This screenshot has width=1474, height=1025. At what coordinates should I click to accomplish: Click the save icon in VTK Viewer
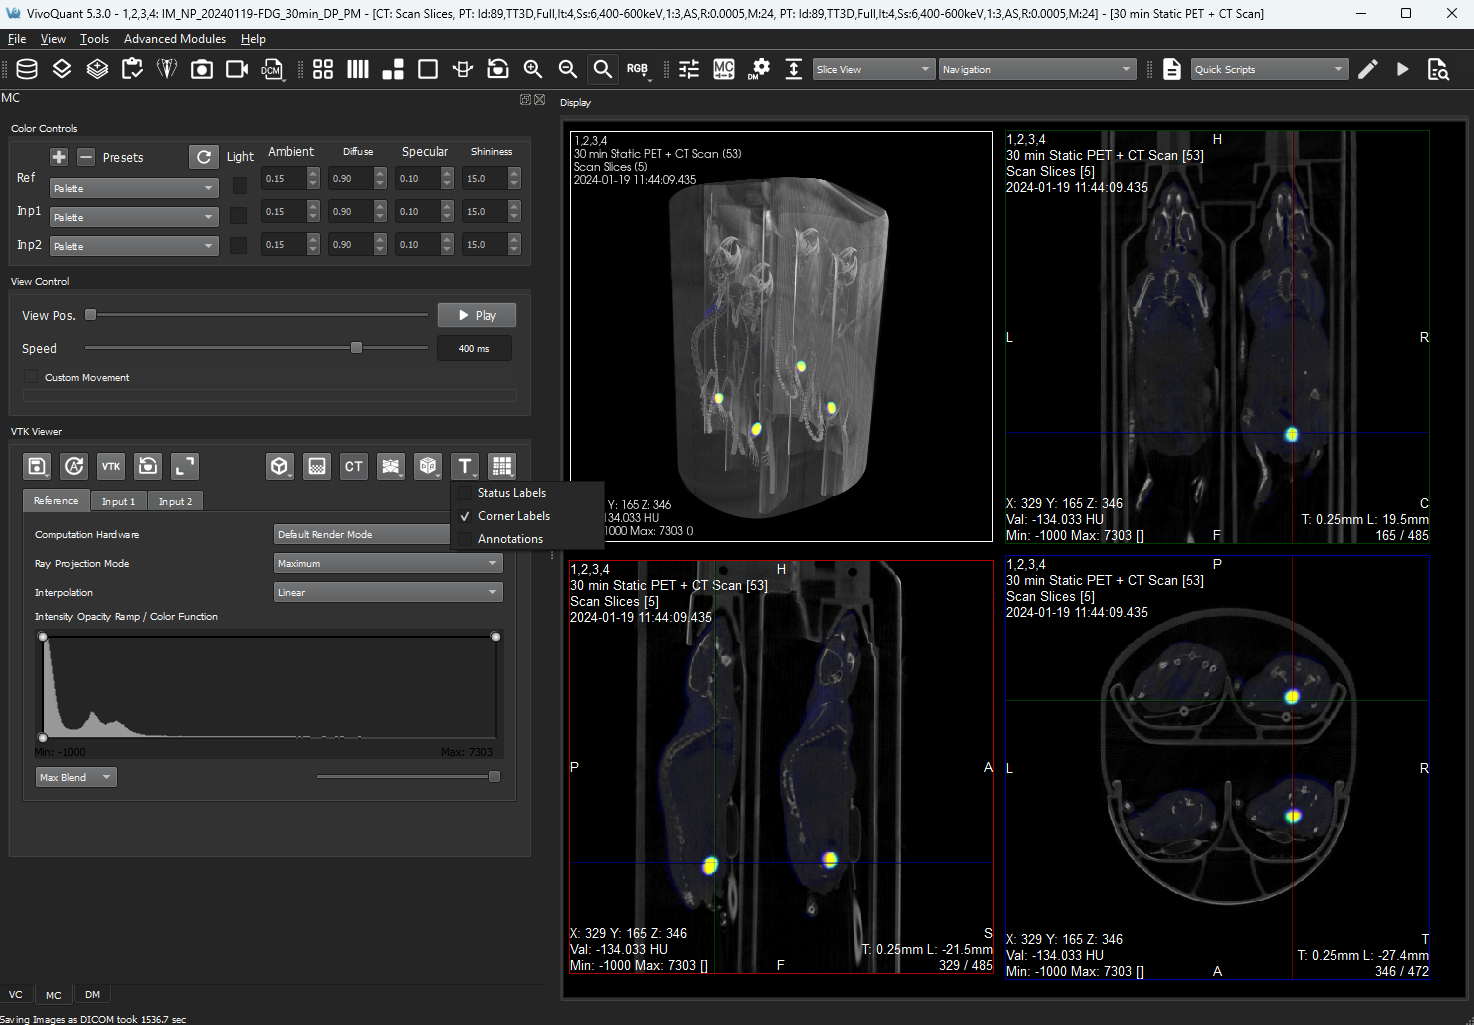click(37, 466)
